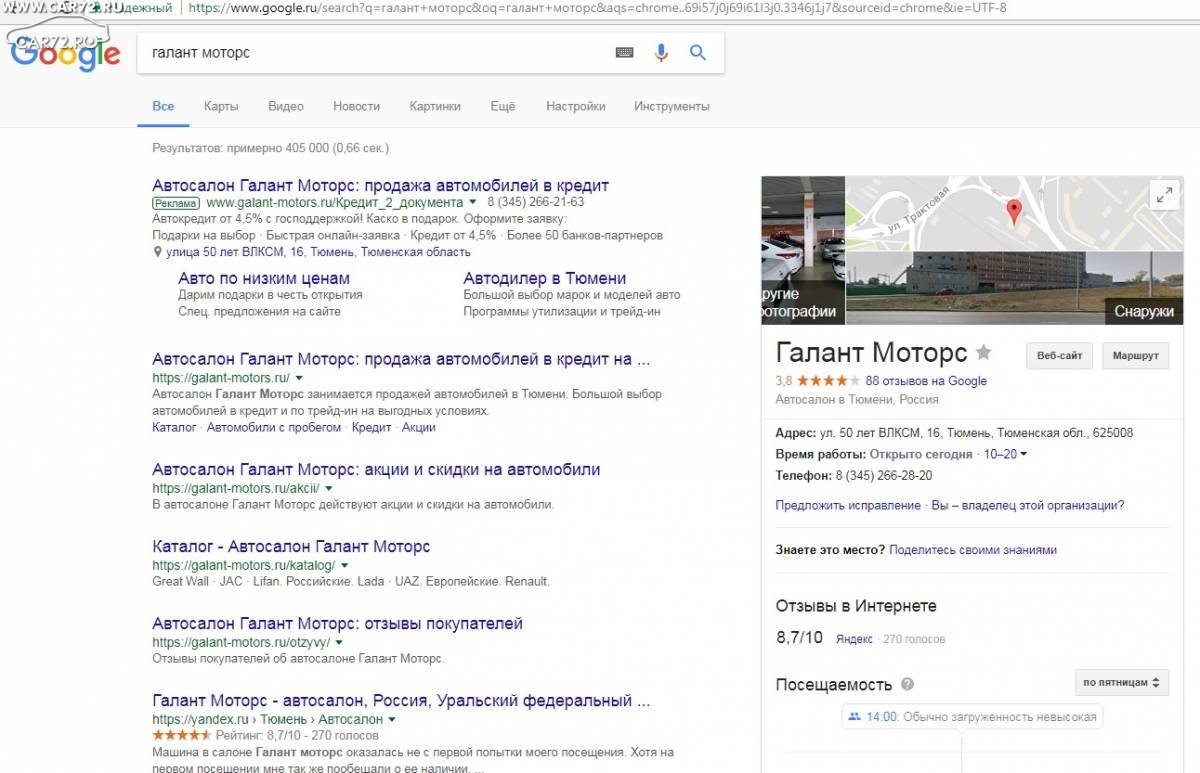This screenshot has height=773, width=1200.
Task: Open the Галант Моторс - автосалон, Россия, Уральский result
Action: (x=401, y=700)
